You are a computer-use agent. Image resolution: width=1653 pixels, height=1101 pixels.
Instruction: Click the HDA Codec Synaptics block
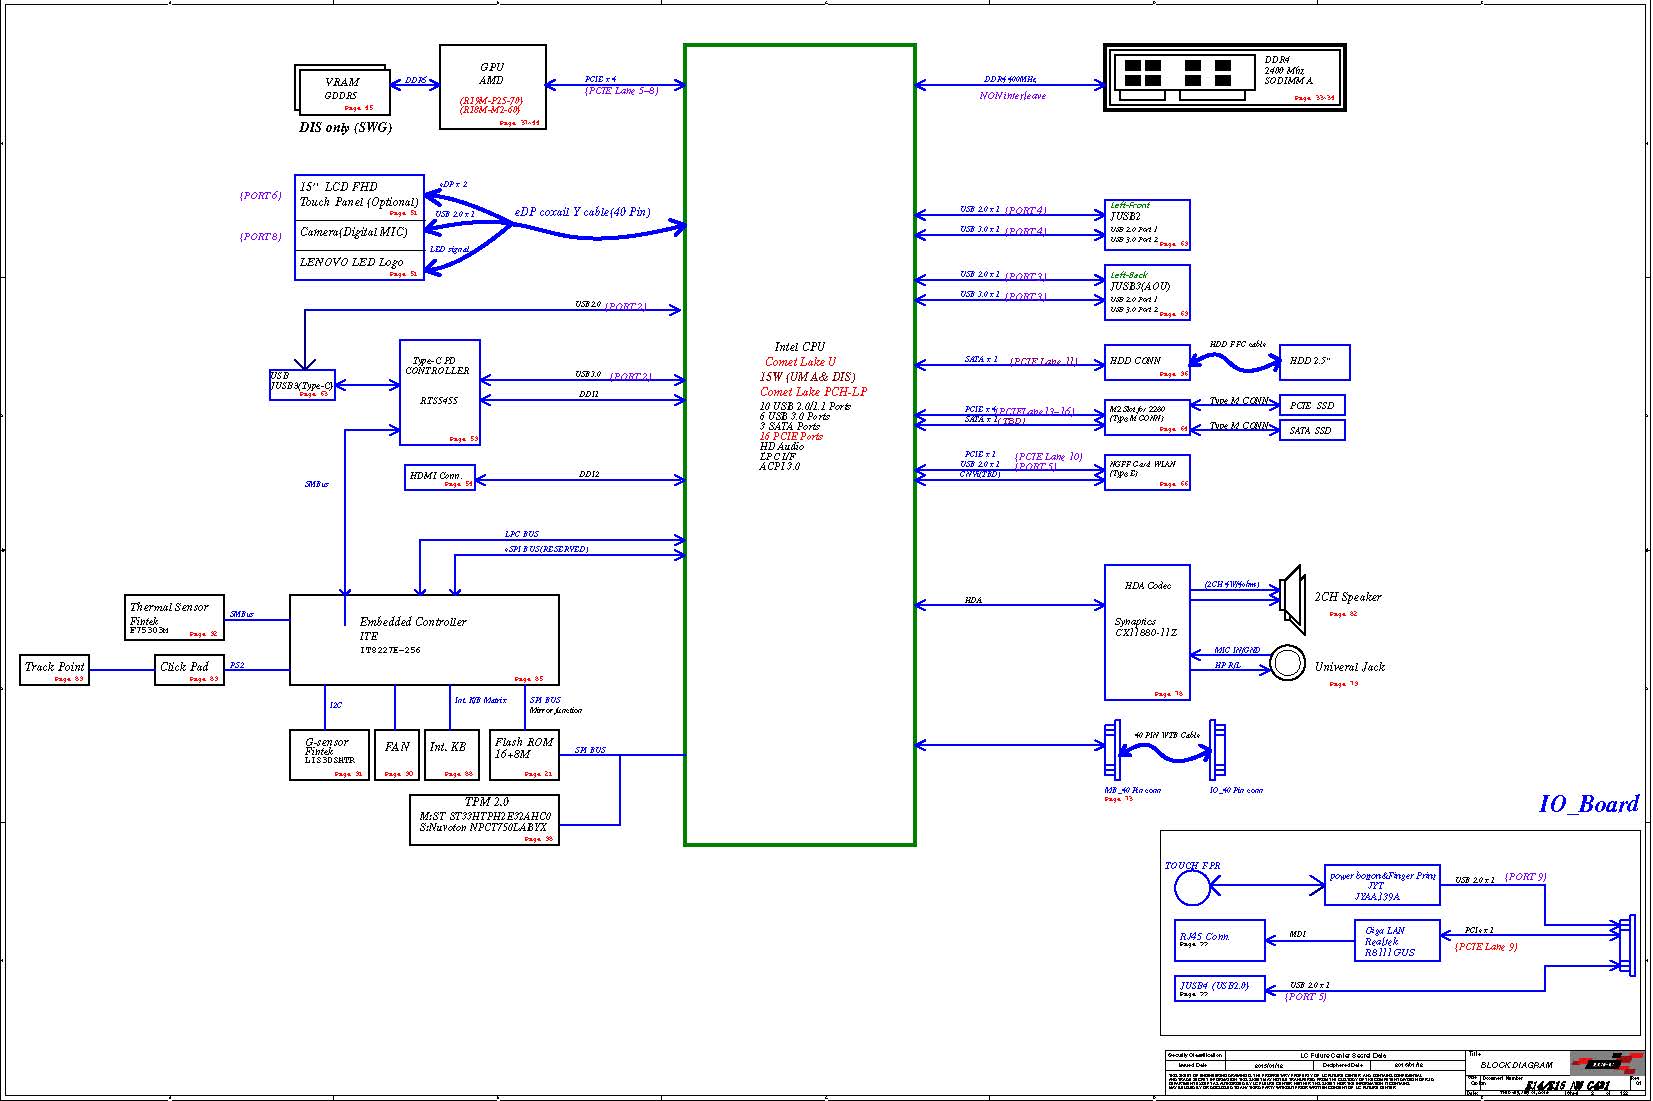click(1147, 632)
